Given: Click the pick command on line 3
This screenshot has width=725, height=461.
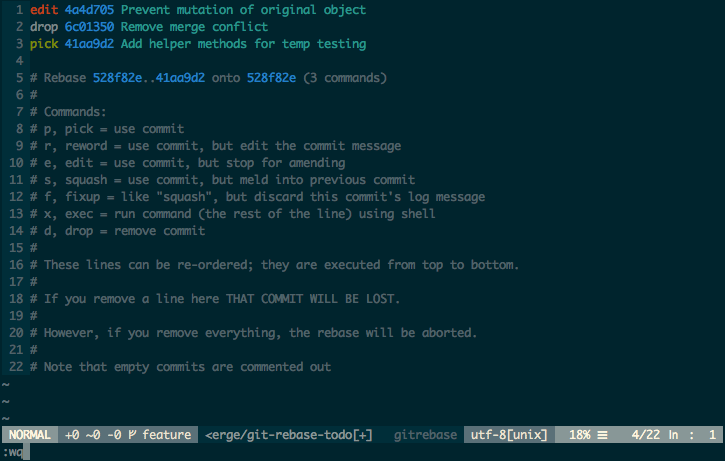Looking at the screenshot, I should point(44,44).
